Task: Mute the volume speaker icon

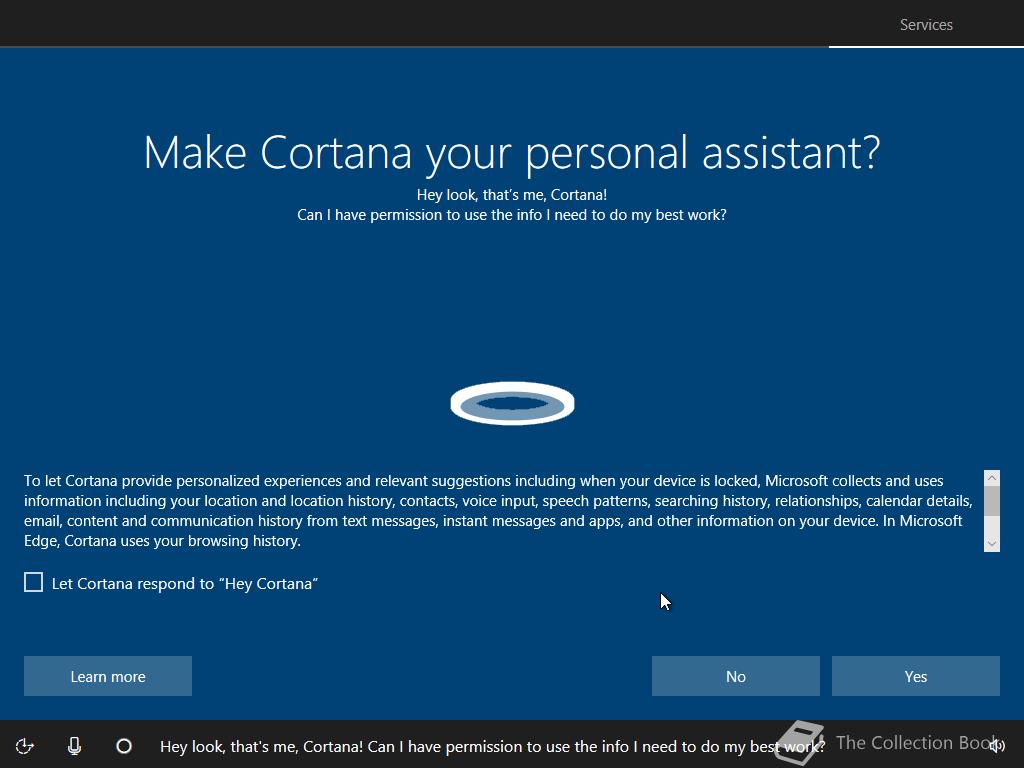Action: pyautogui.click(x=997, y=745)
